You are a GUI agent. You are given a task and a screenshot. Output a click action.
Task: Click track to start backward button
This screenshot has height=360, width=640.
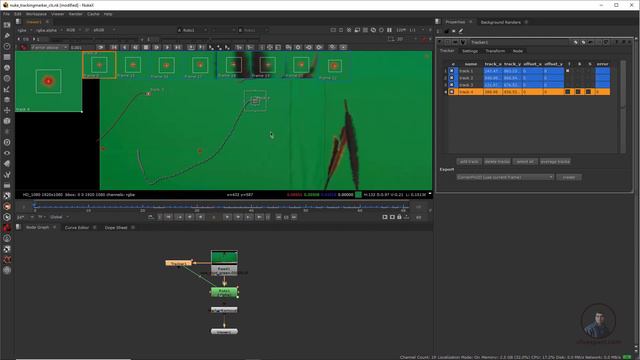[114, 47]
